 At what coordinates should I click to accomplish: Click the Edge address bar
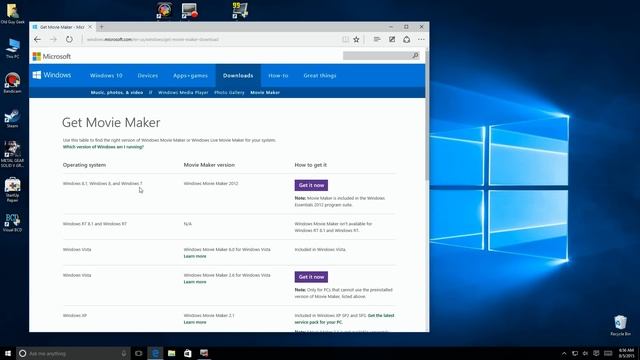(x=212, y=40)
